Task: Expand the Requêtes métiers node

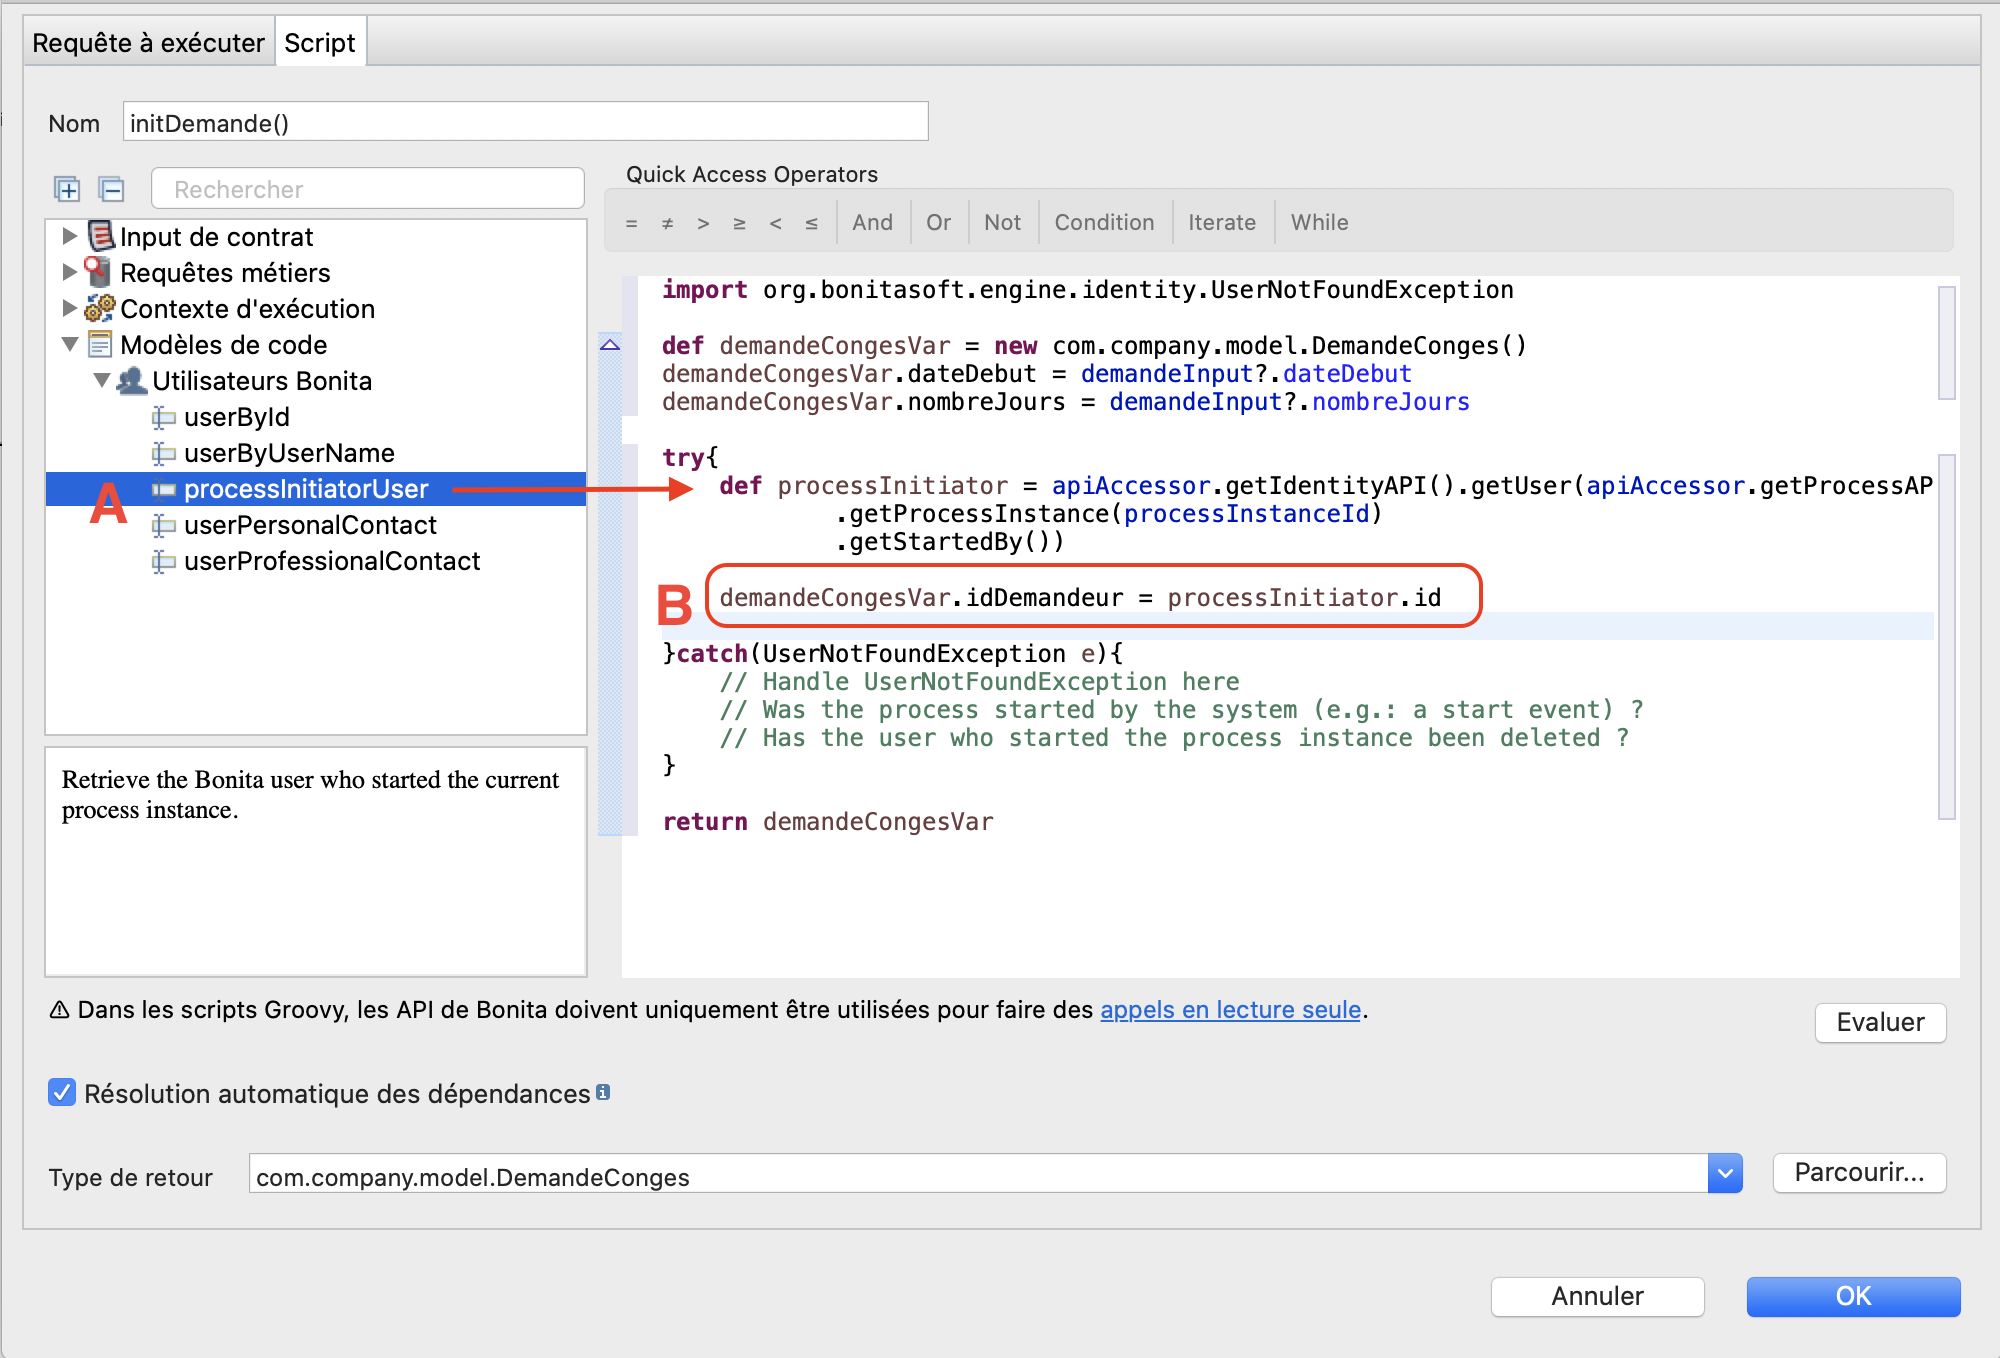Action: pyautogui.click(x=69, y=272)
